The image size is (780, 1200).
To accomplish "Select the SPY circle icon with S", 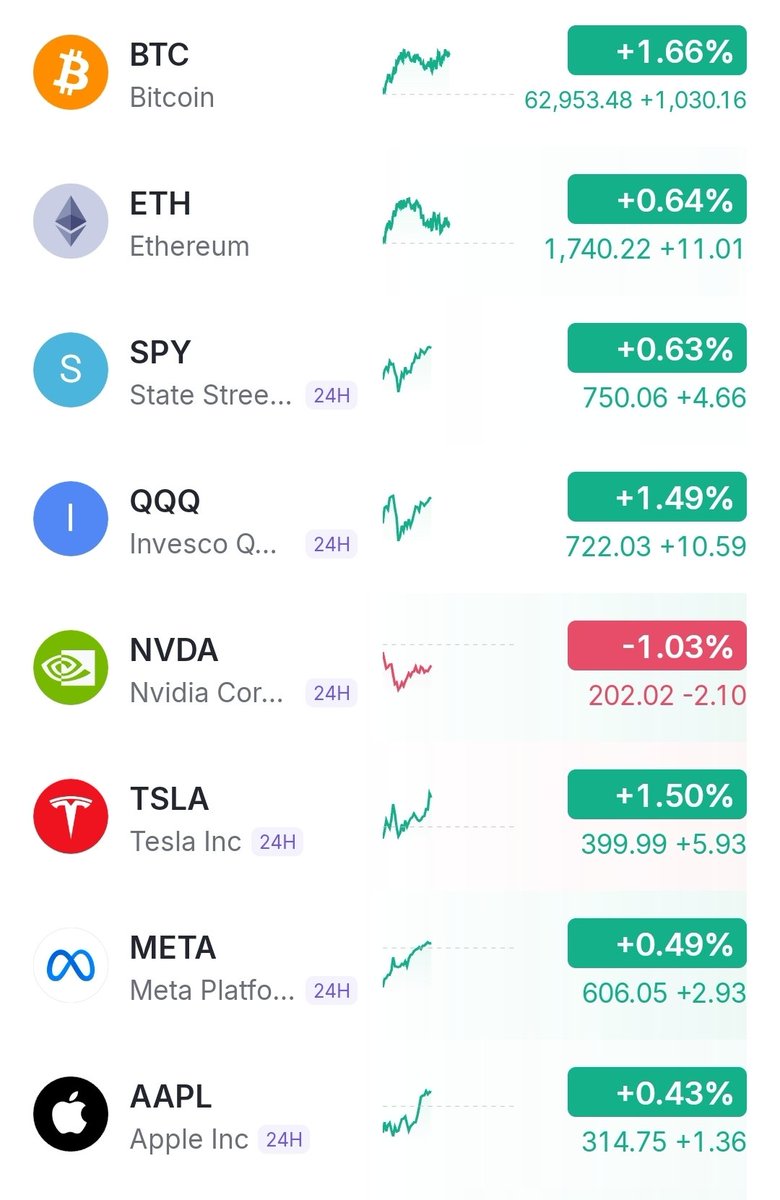I will click(70, 370).
